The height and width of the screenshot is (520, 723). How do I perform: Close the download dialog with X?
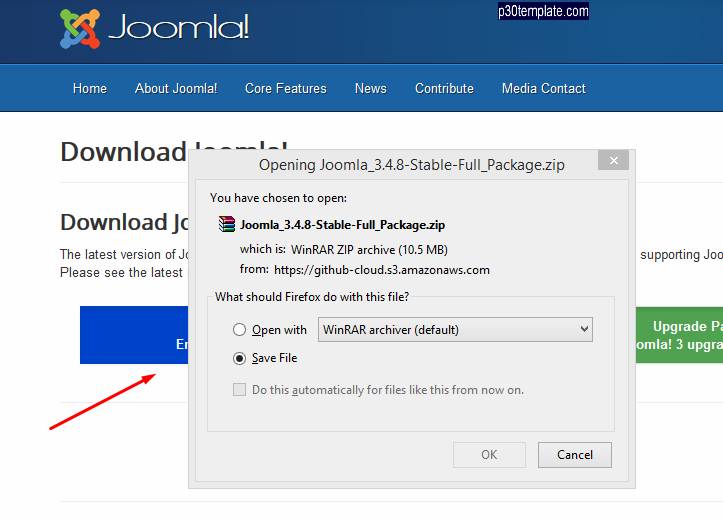[x=614, y=160]
